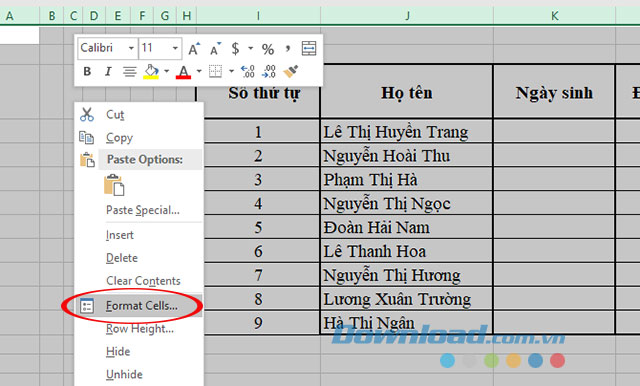Expand fill color dropdown arrow
The image size is (640, 386).
(x=167, y=71)
